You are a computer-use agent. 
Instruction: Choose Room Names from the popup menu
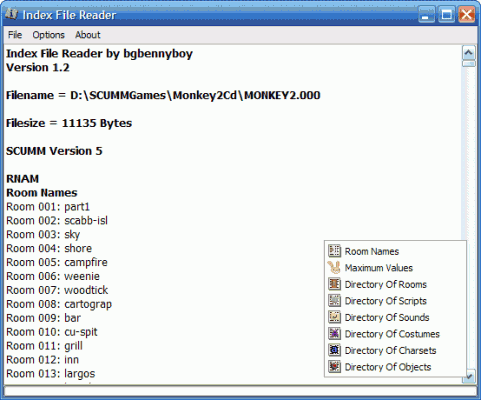click(x=395, y=251)
